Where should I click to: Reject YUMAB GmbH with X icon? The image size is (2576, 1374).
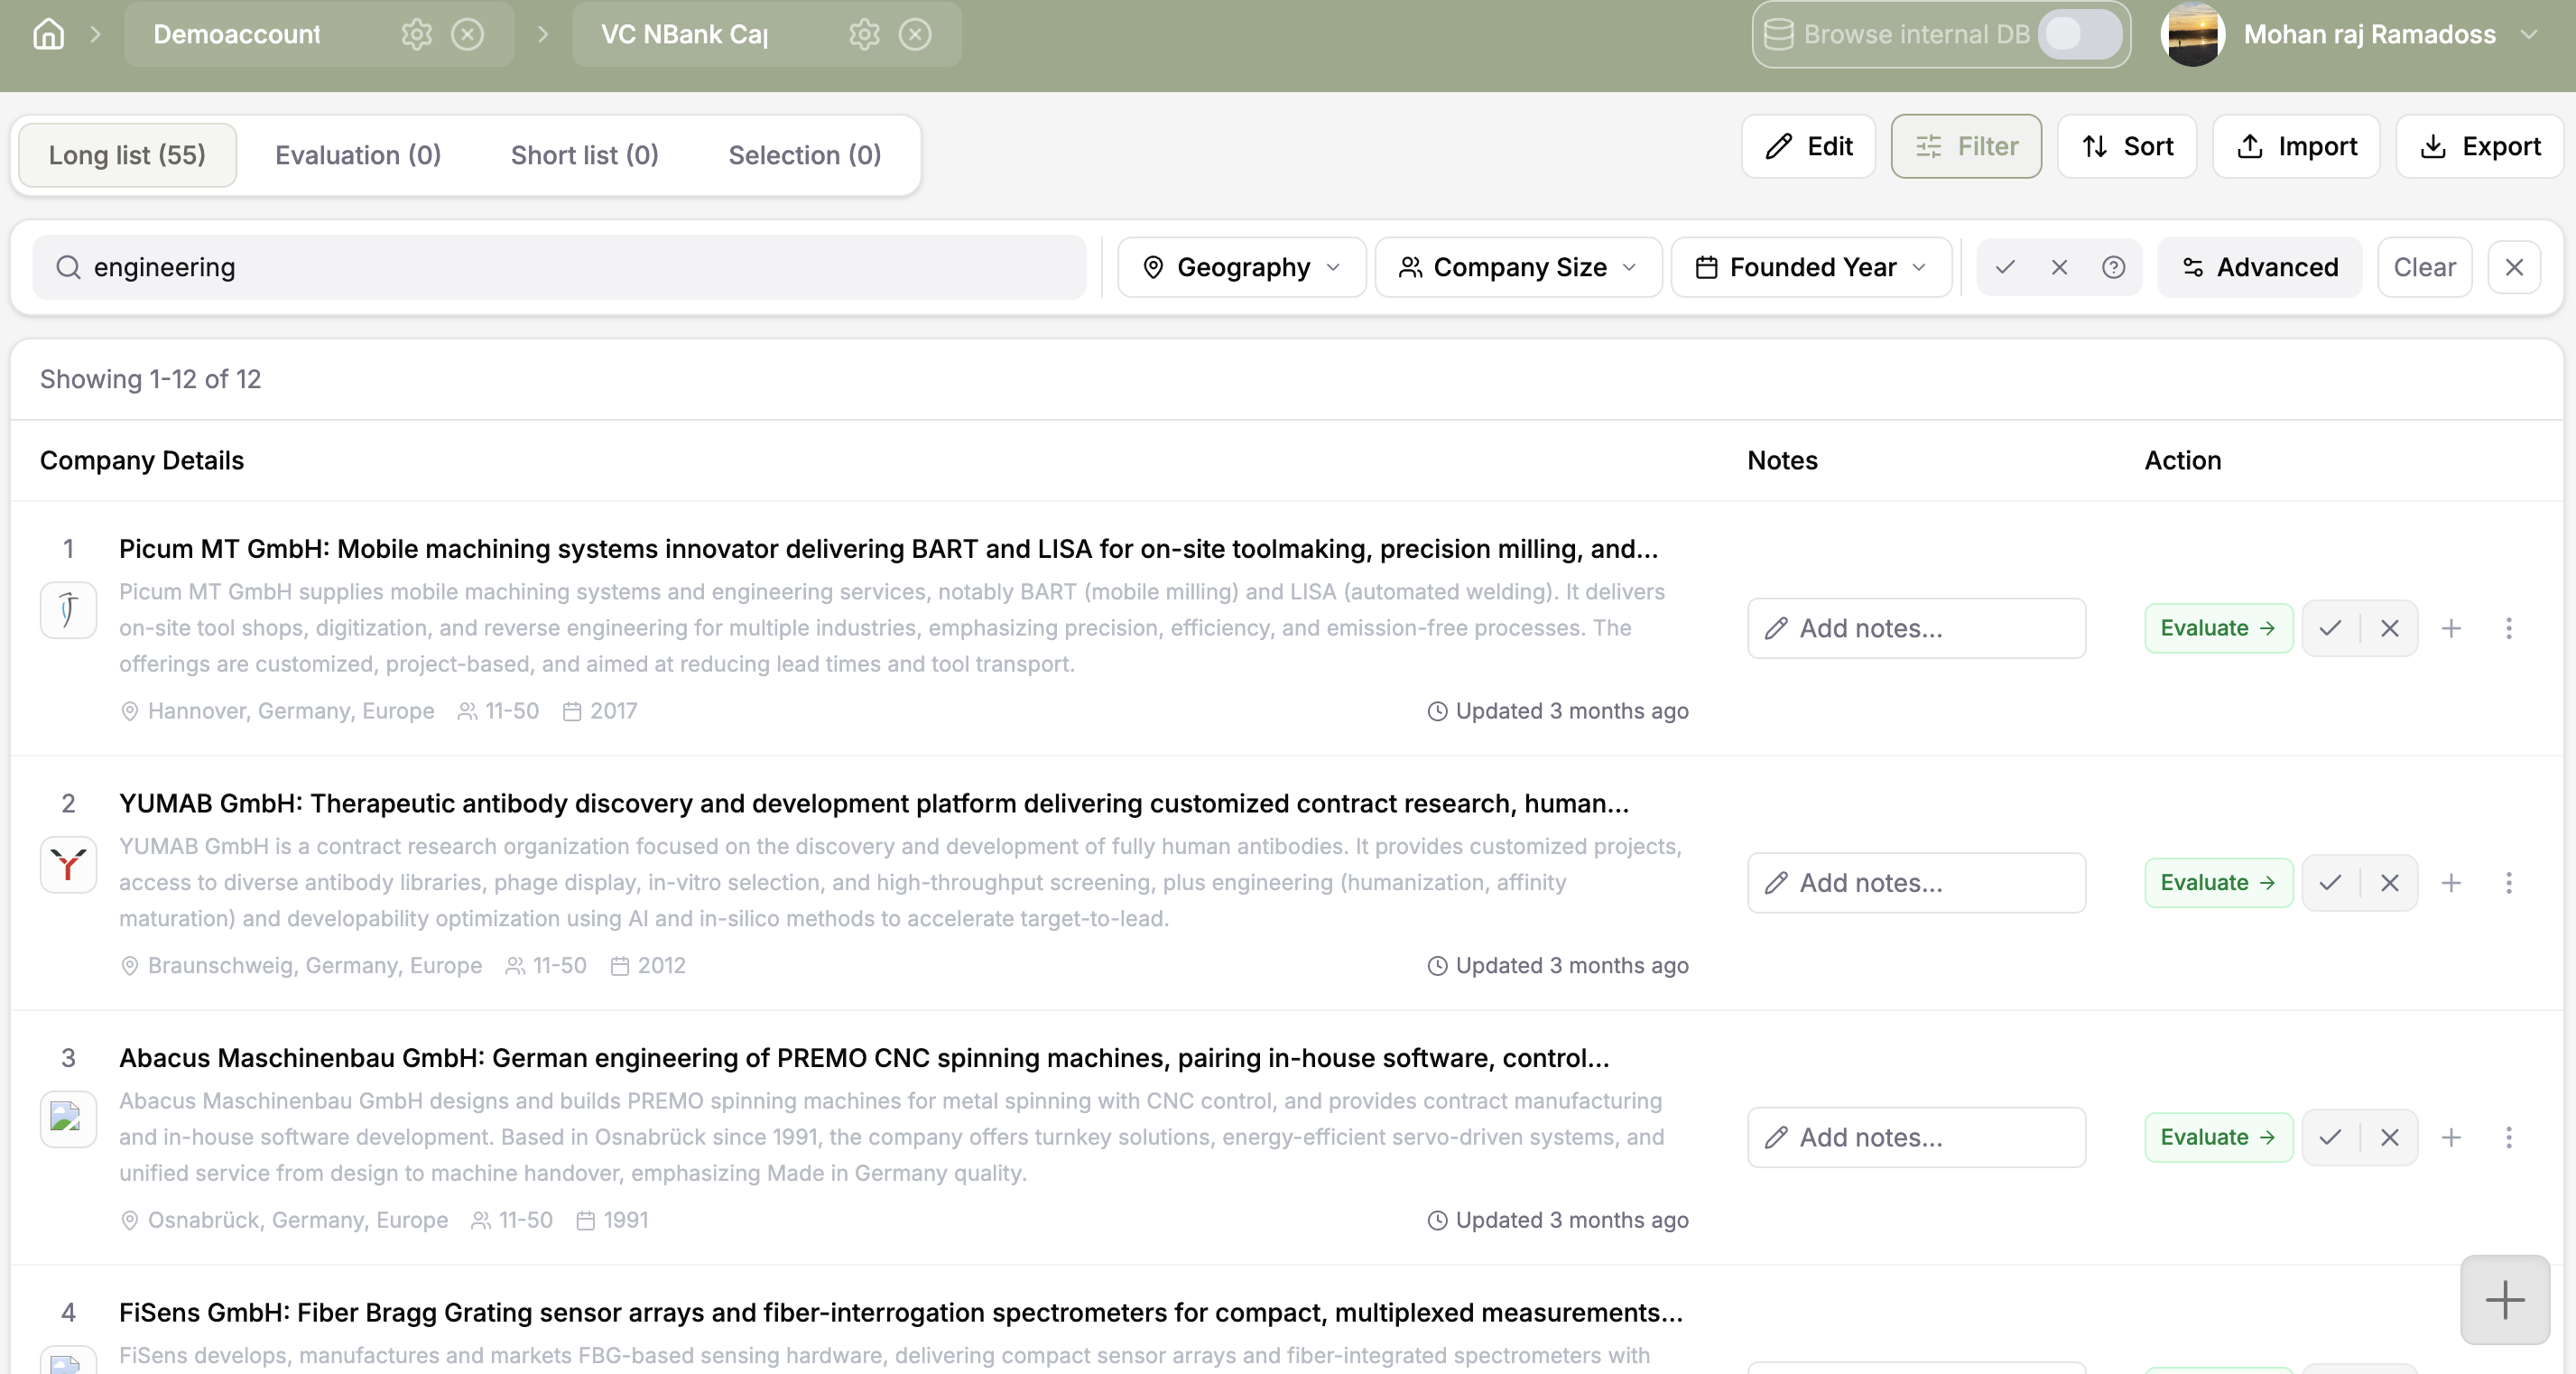(x=2389, y=882)
